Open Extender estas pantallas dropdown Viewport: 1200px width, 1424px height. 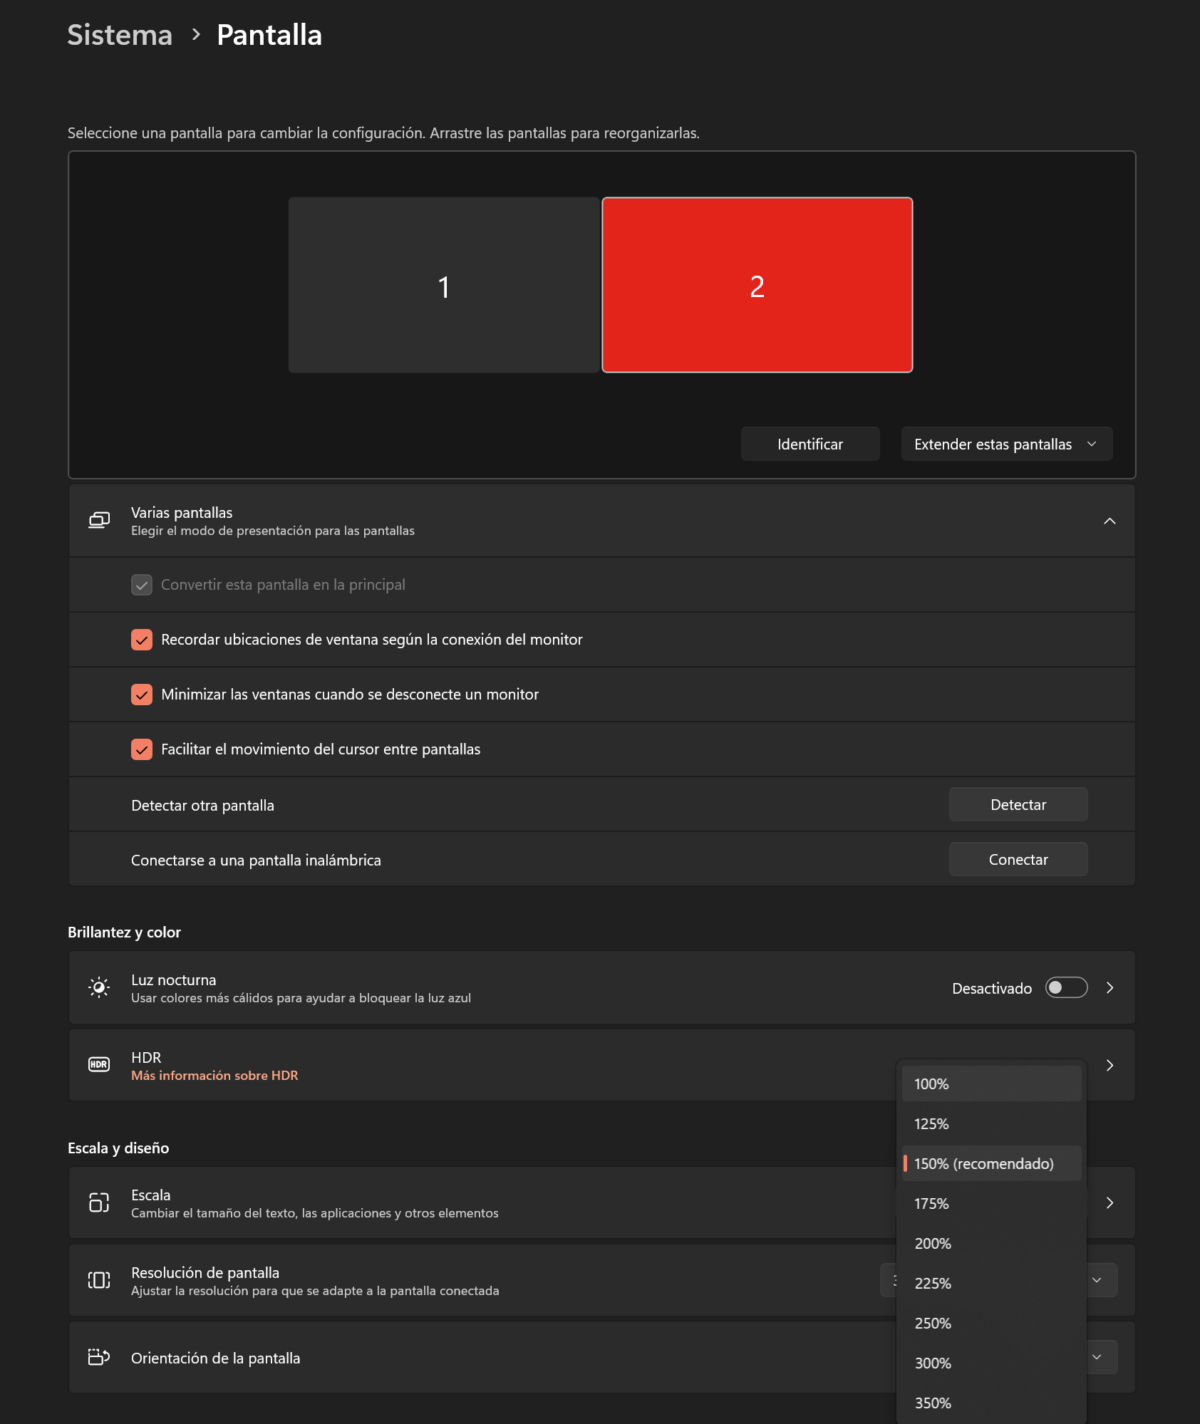pyautogui.click(x=1006, y=444)
